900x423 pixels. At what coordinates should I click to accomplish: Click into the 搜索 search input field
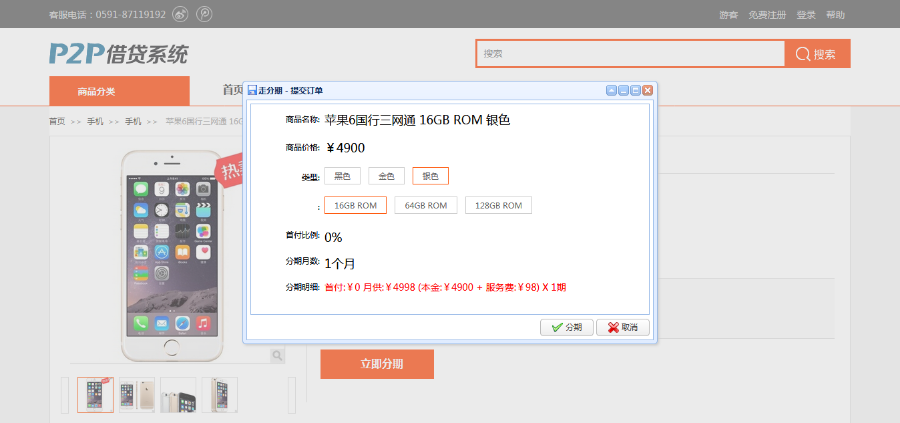click(x=630, y=54)
